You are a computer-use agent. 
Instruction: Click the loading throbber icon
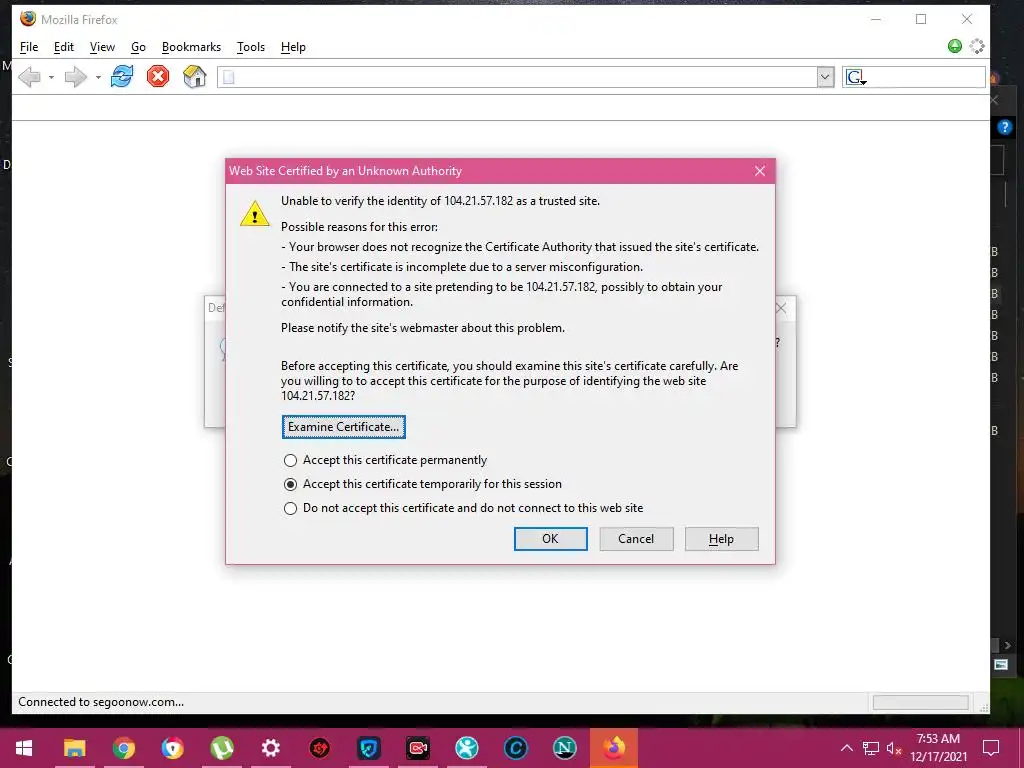pyautogui.click(x=977, y=46)
